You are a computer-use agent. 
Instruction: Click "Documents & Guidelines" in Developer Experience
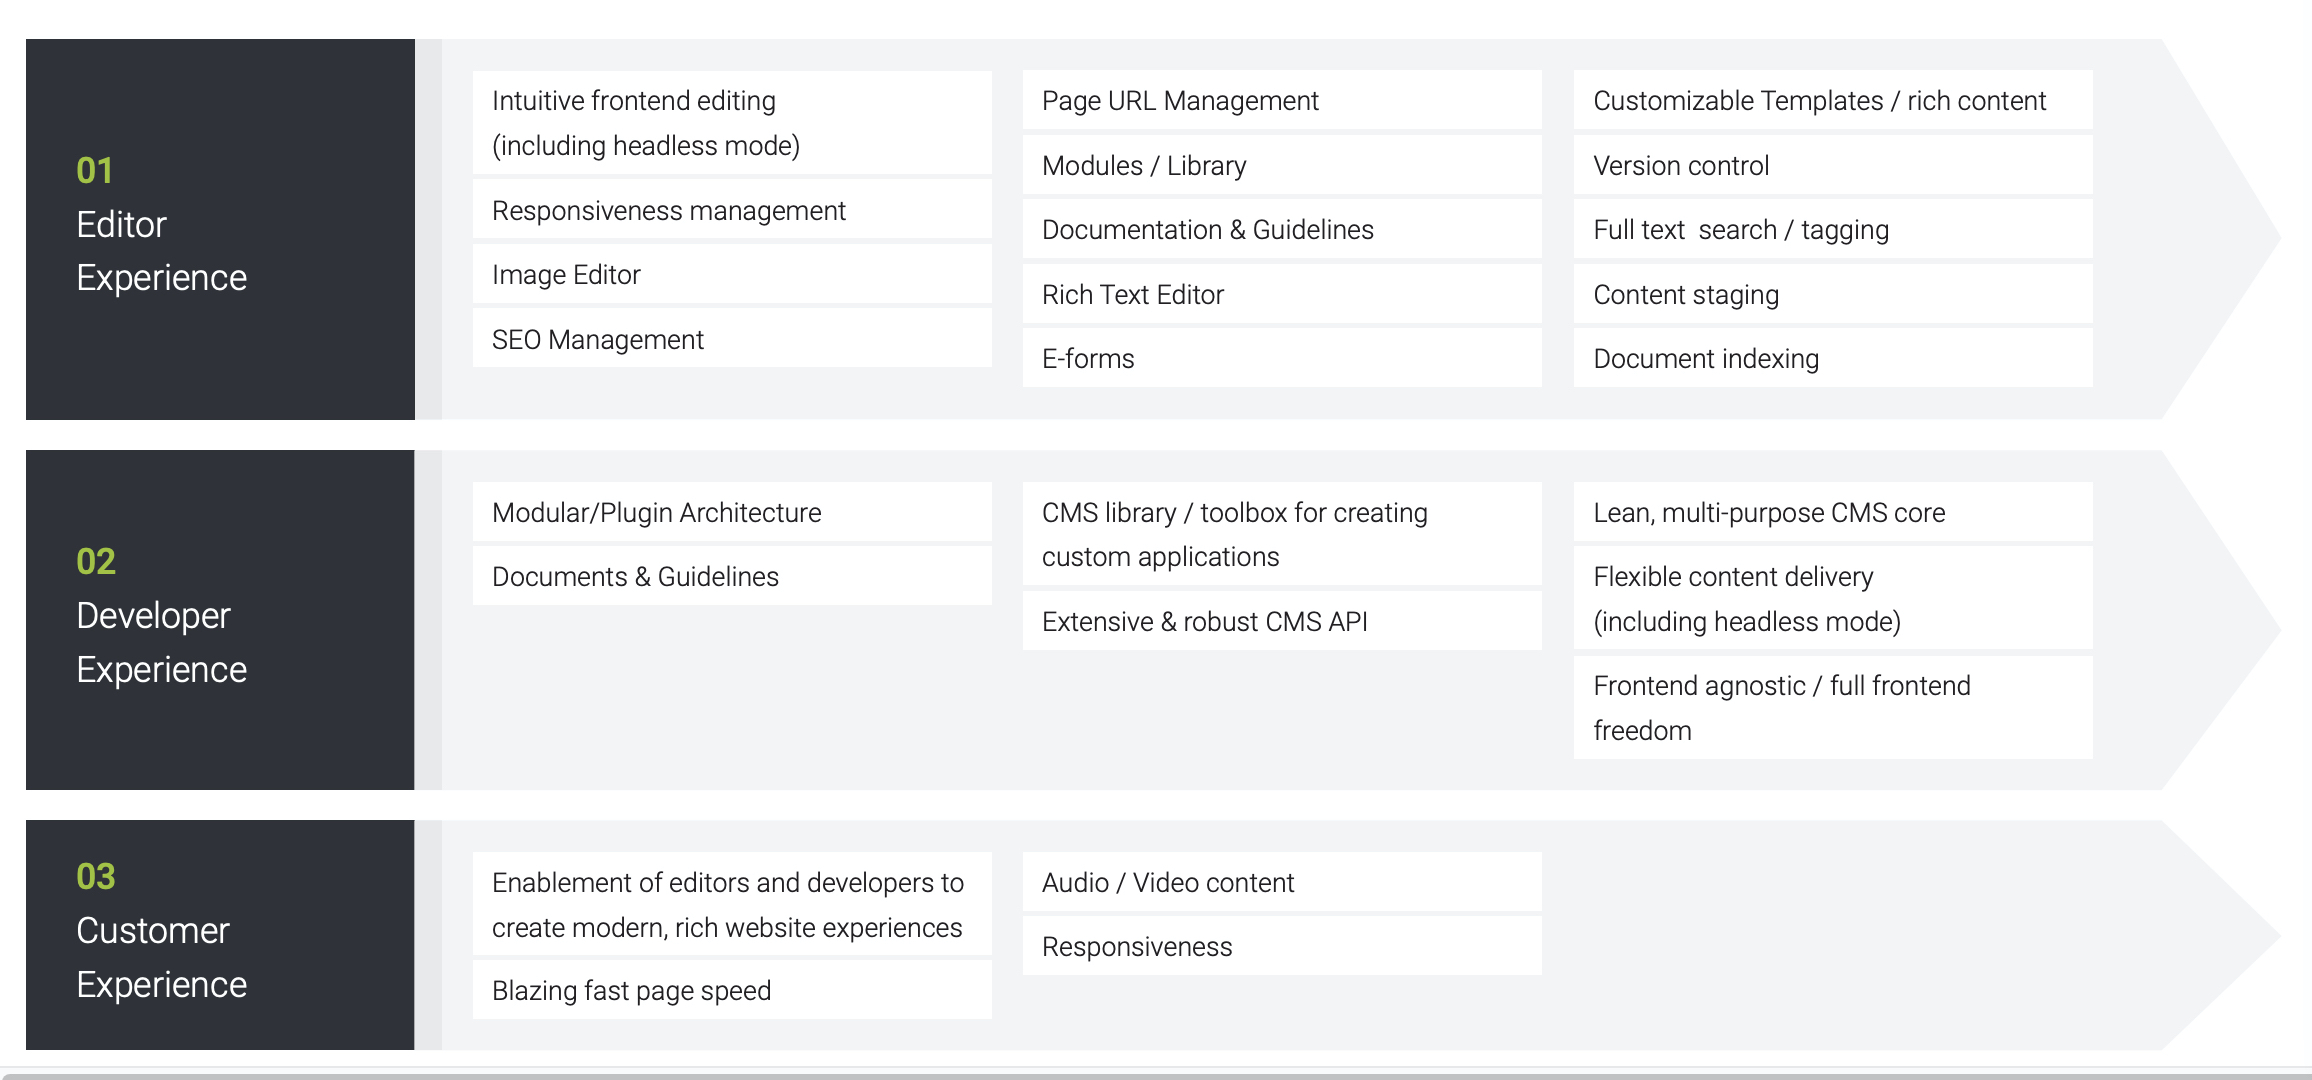point(732,576)
